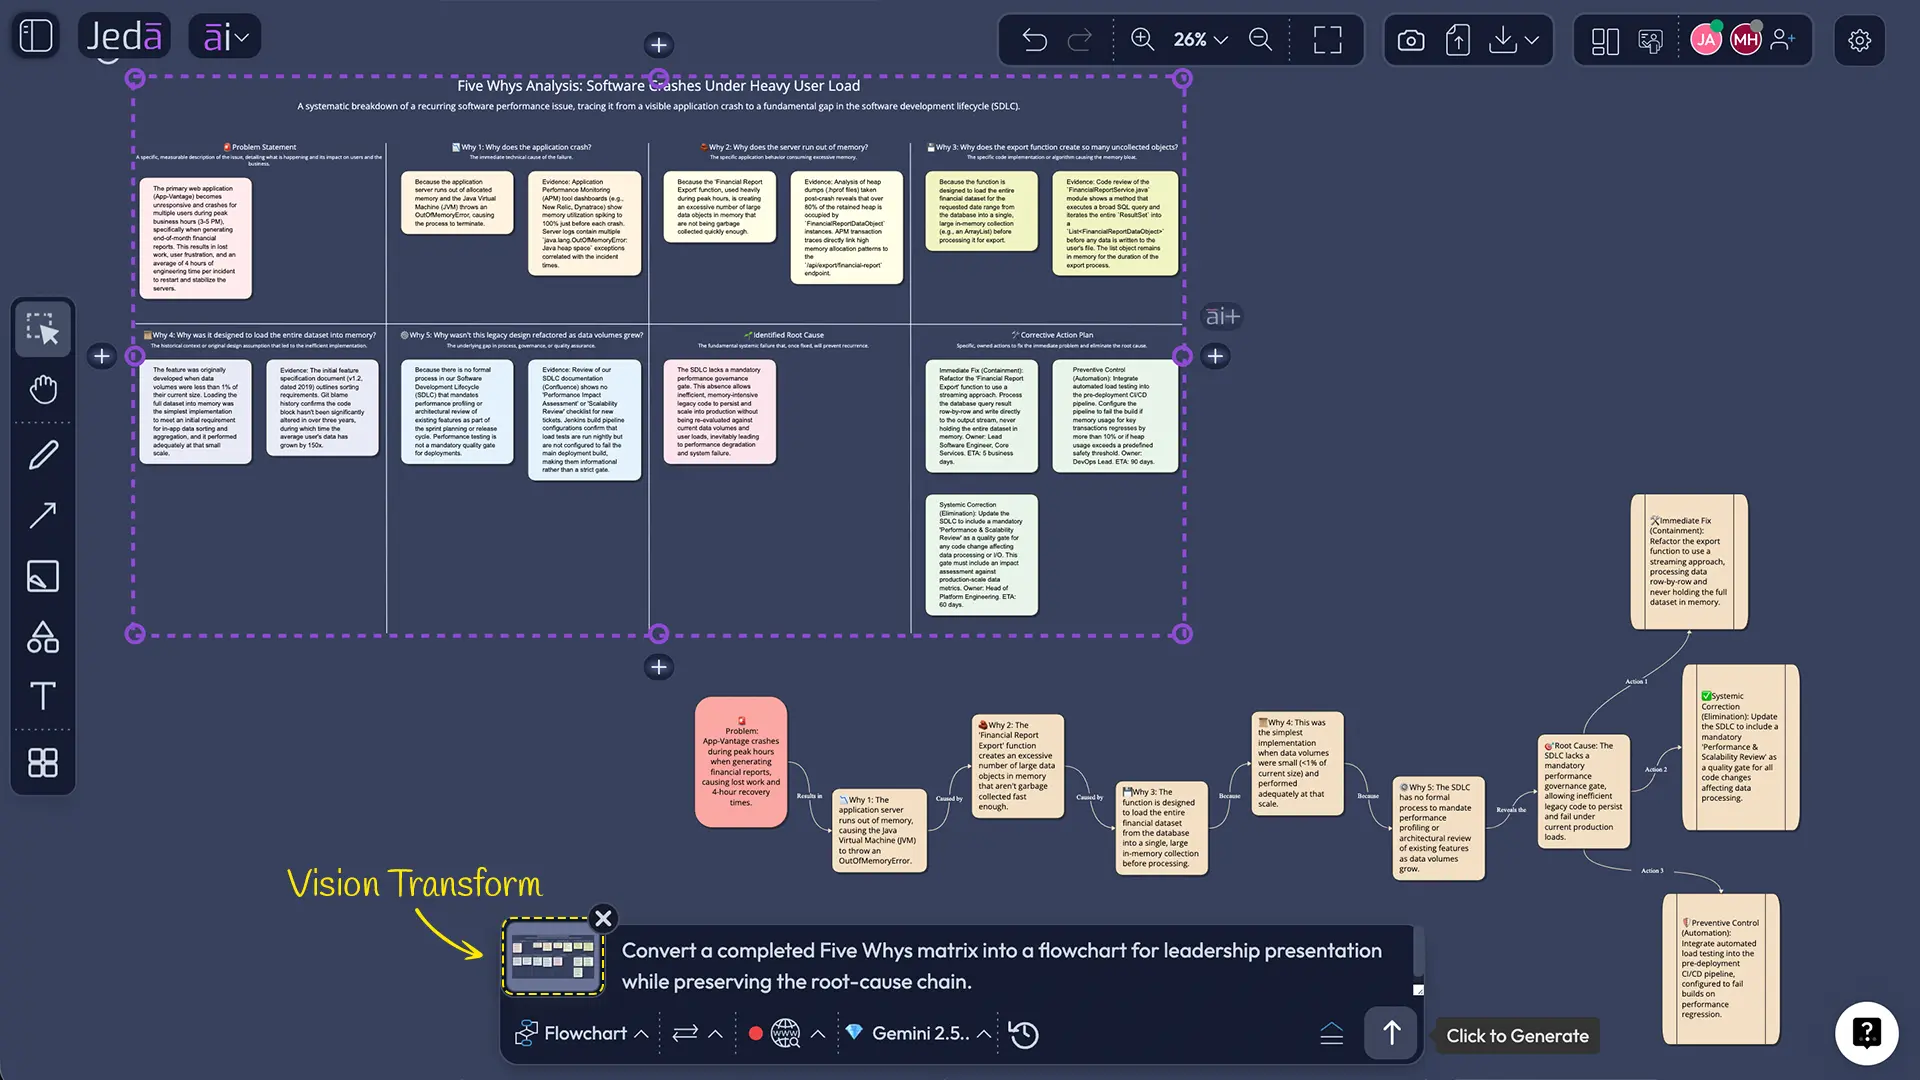The height and width of the screenshot is (1080, 1920).
Task: Open the shapes tool
Action: (x=43, y=637)
